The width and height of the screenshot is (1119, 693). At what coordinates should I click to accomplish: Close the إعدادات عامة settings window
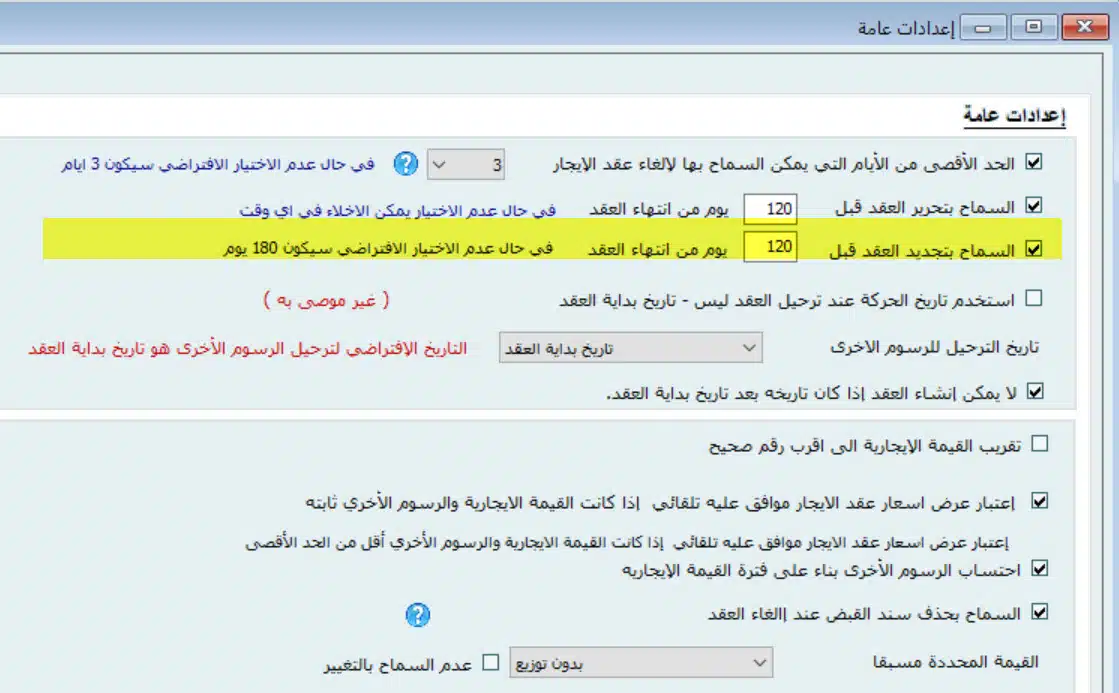[x=1088, y=28]
